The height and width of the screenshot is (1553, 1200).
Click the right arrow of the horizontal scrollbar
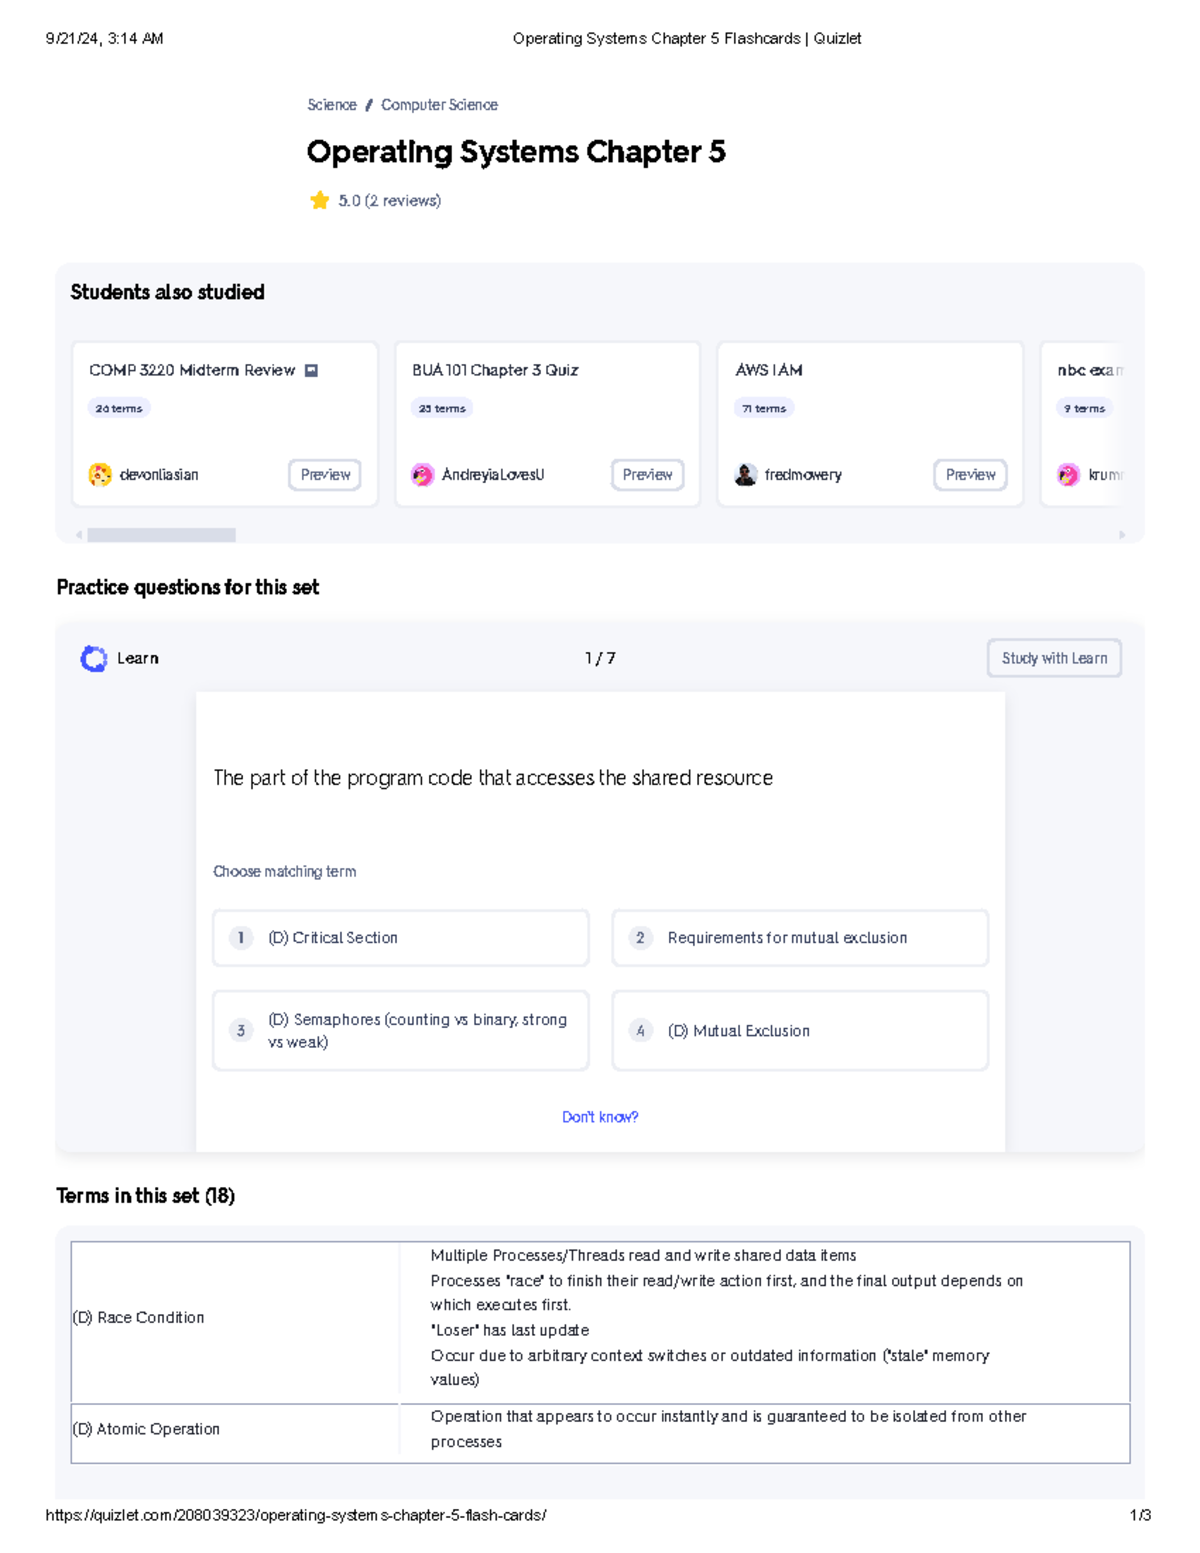1122,535
